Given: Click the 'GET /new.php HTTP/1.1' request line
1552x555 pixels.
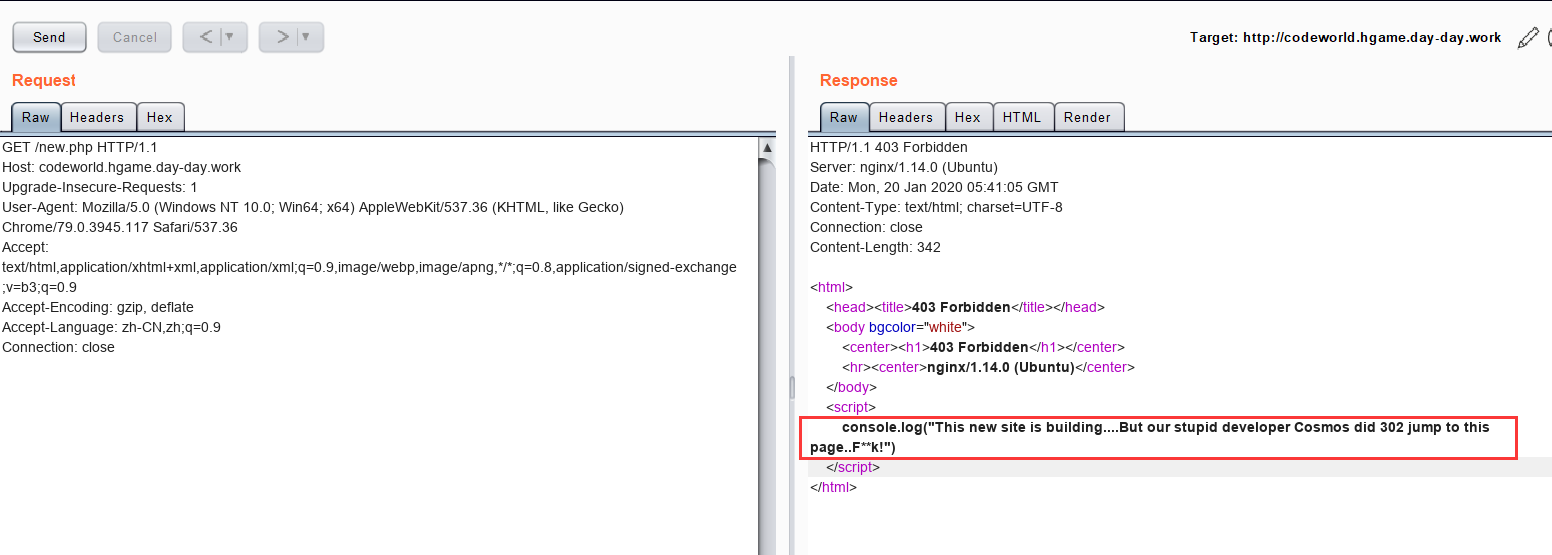Looking at the screenshot, I should tap(80, 147).
